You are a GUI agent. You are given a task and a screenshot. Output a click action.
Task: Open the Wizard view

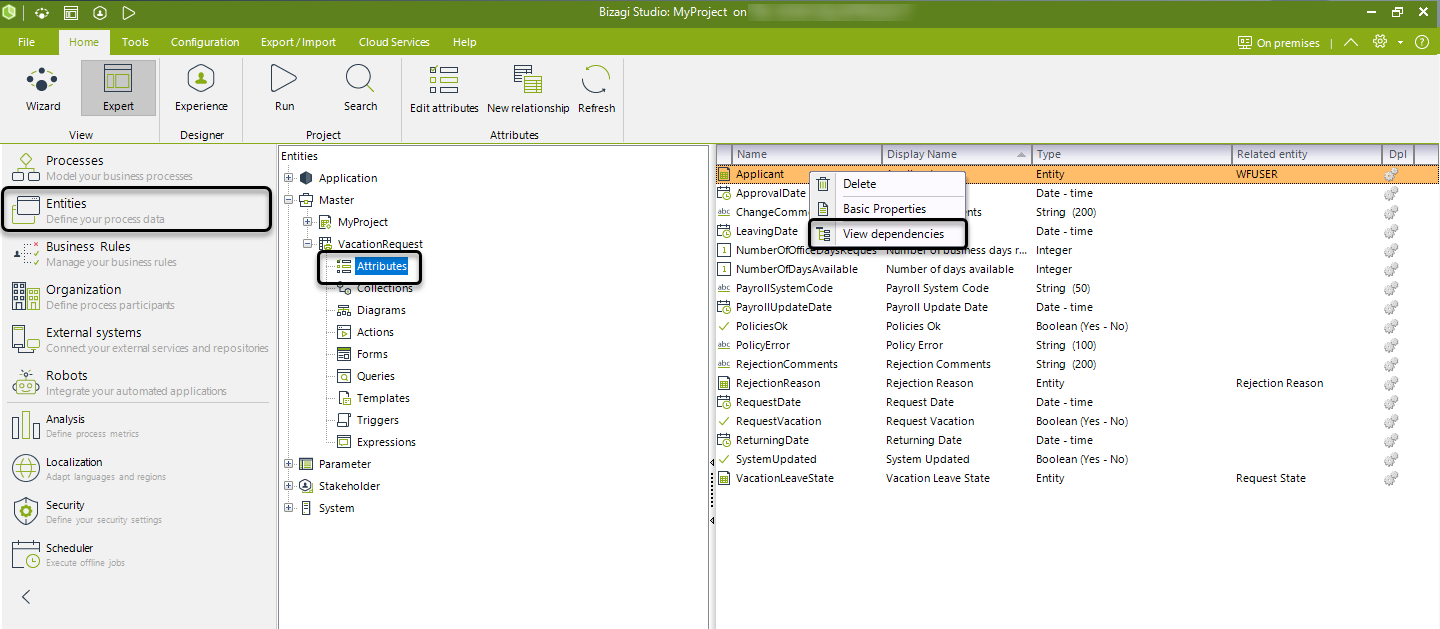coord(43,88)
